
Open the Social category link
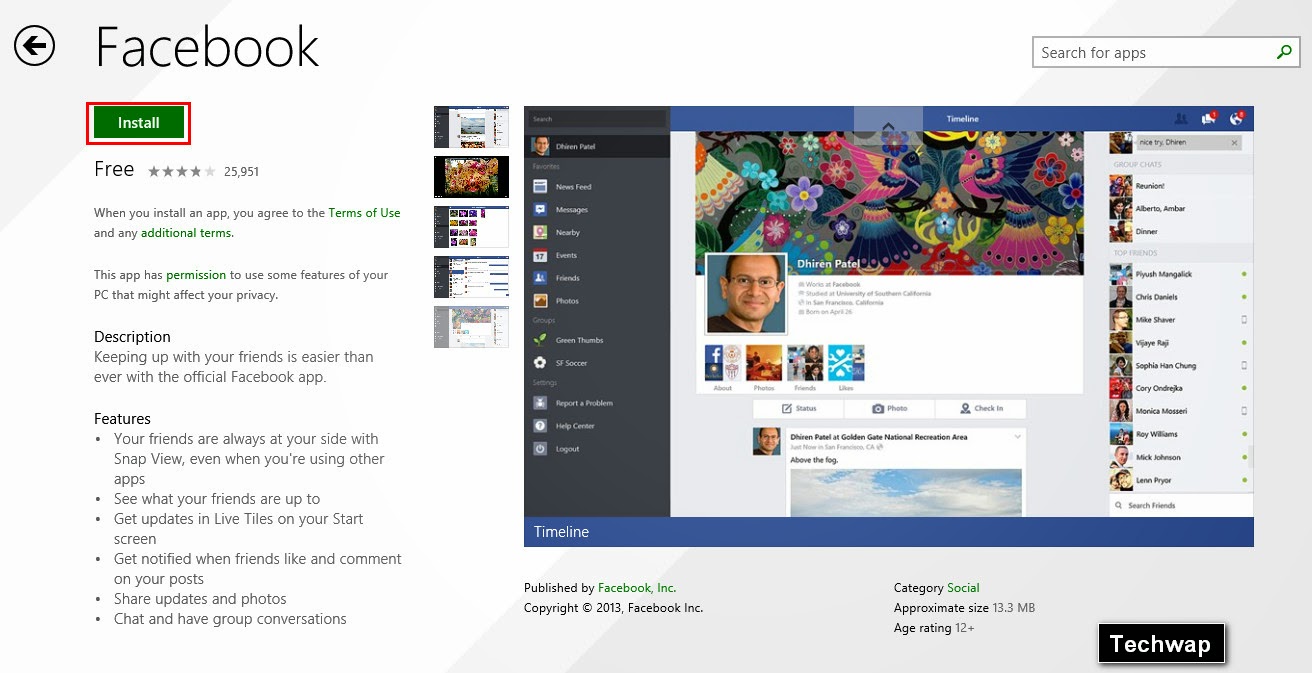pyautogui.click(x=963, y=588)
